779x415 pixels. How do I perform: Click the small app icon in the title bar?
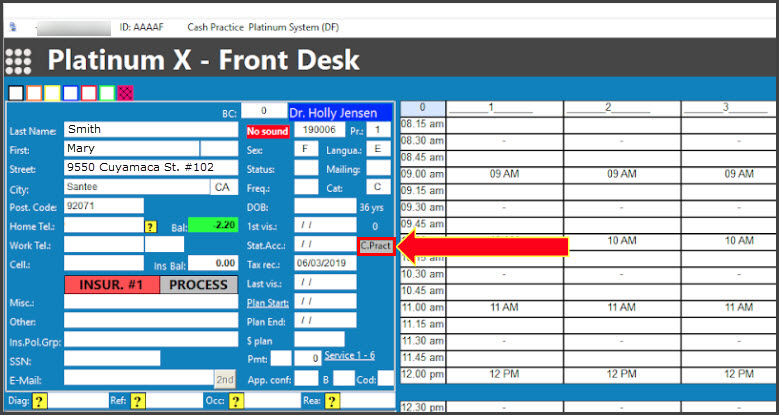tap(12, 28)
